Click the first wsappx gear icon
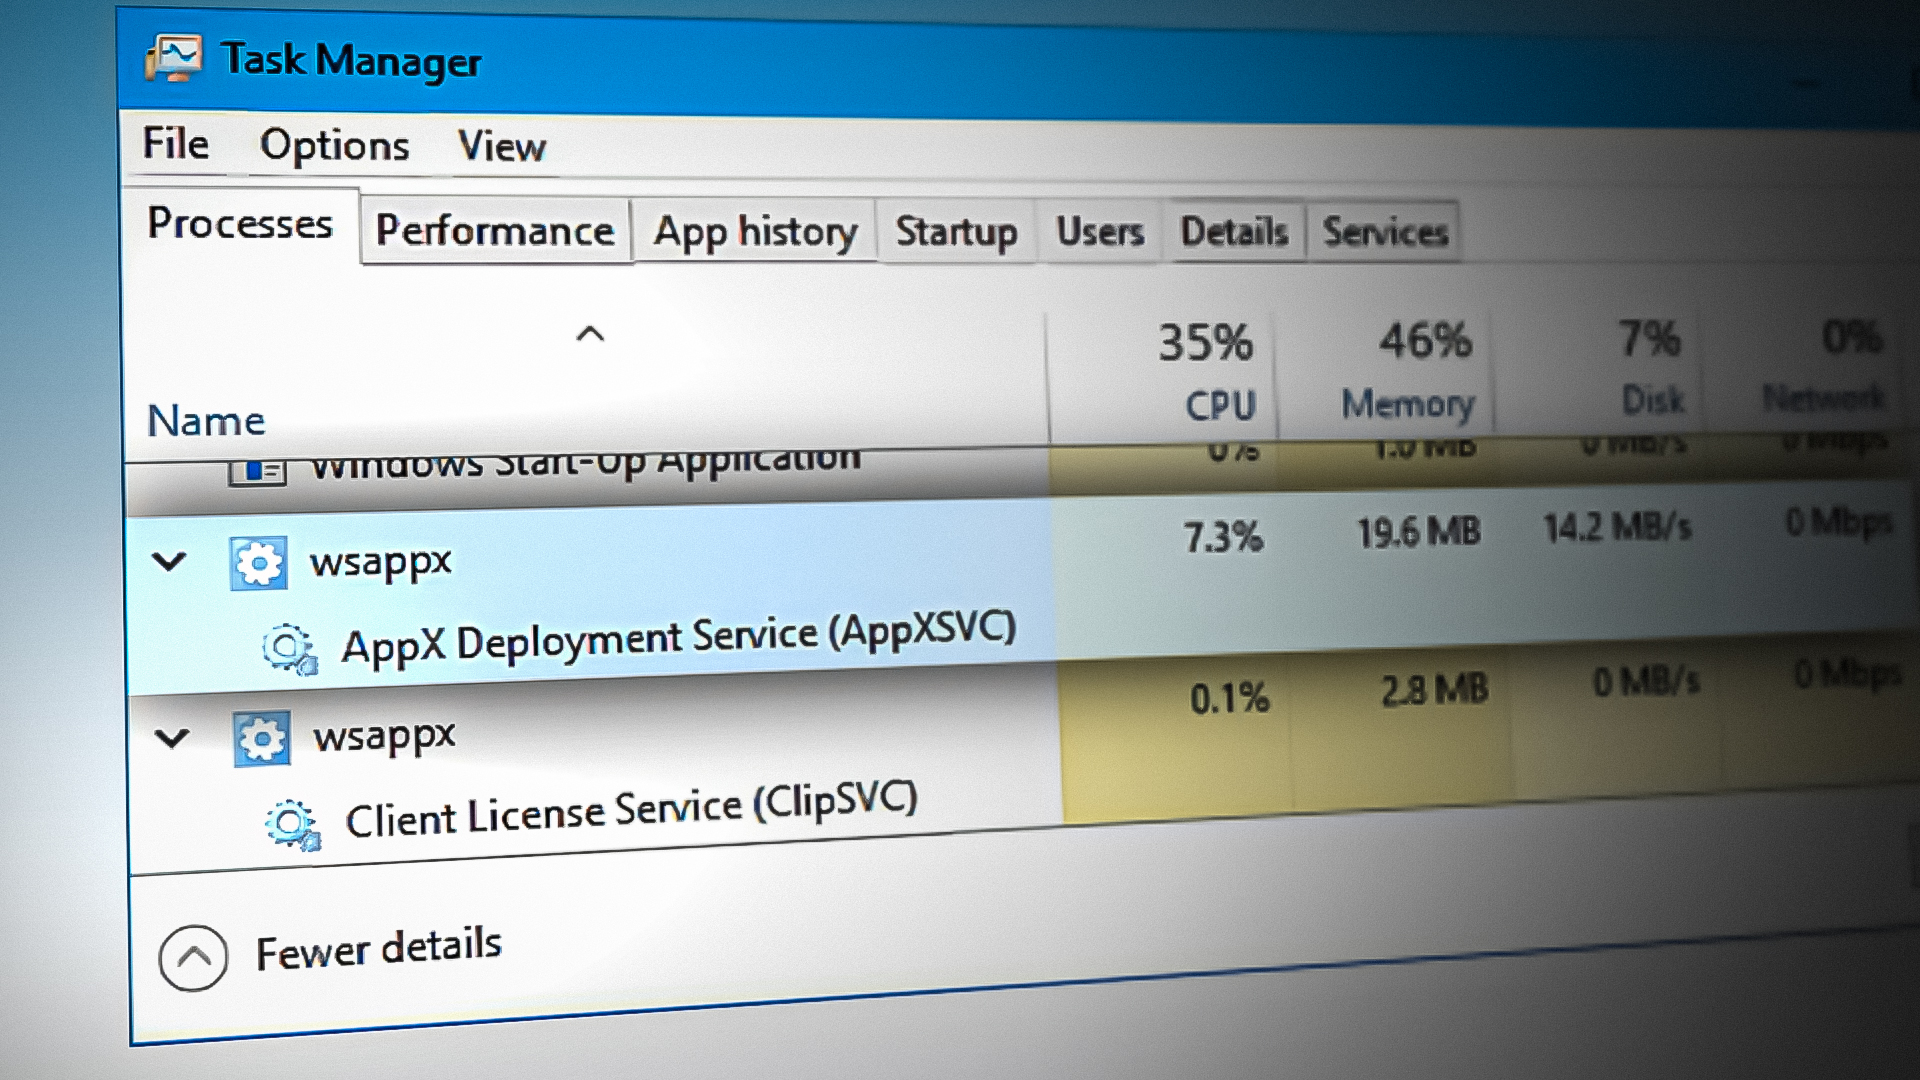 point(258,564)
